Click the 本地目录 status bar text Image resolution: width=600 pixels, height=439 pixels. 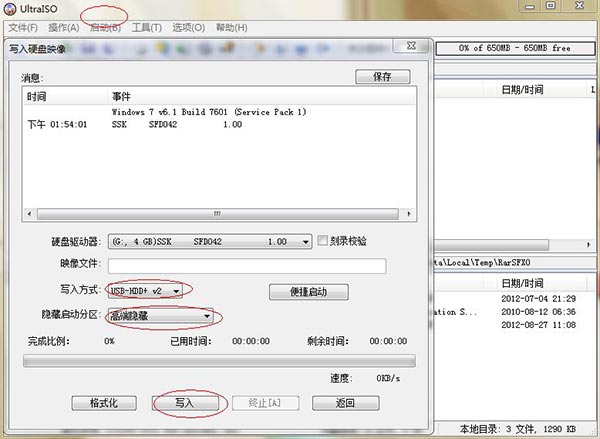coord(518,429)
